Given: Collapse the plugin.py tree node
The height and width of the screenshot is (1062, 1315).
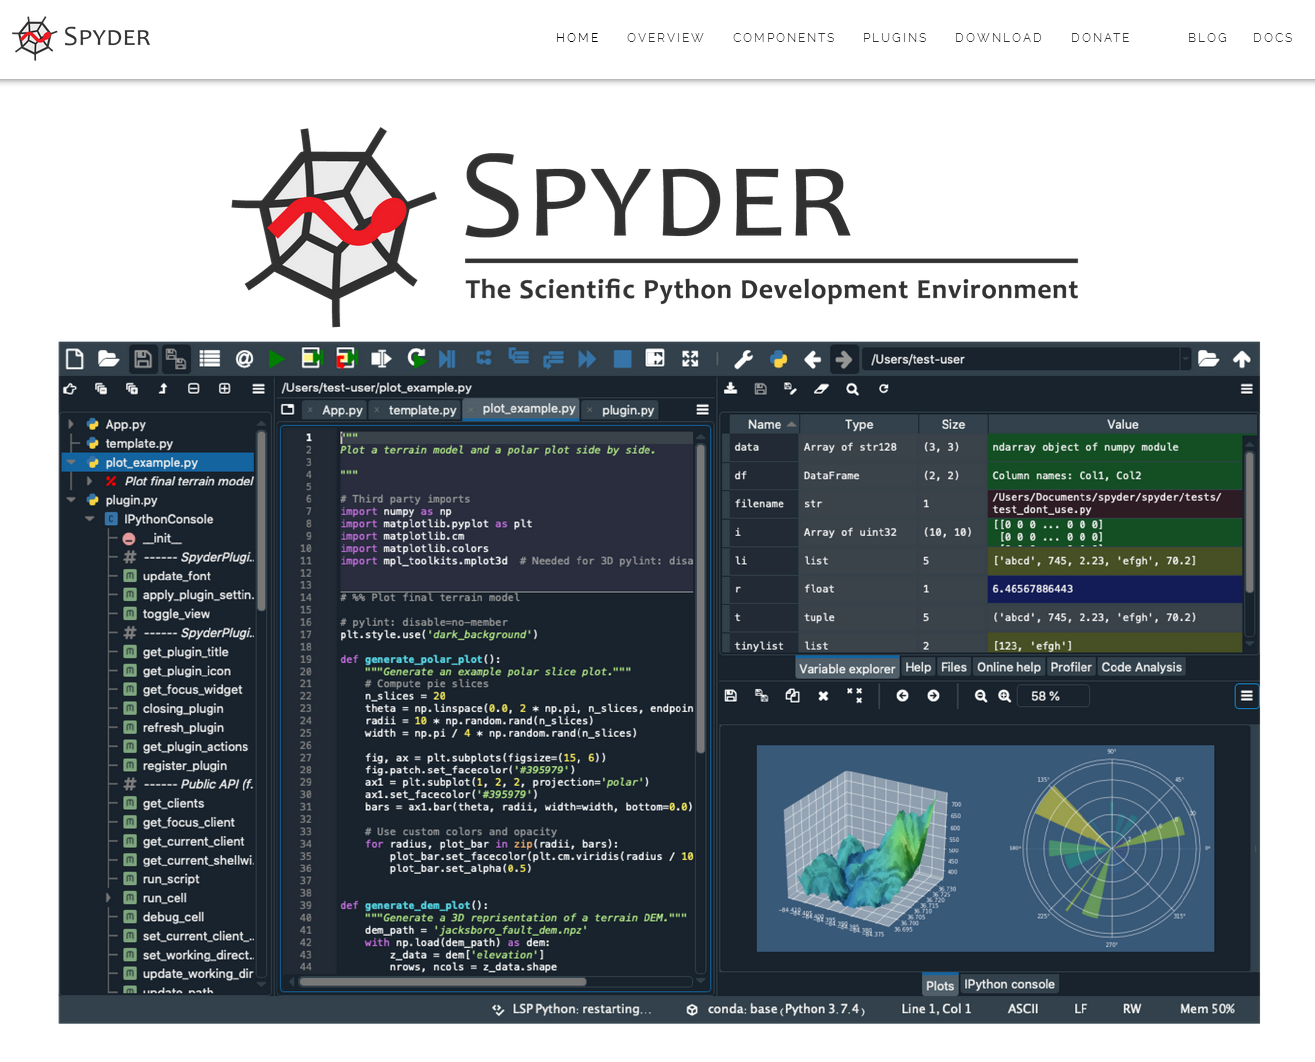Looking at the screenshot, I should (x=71, y=500).
